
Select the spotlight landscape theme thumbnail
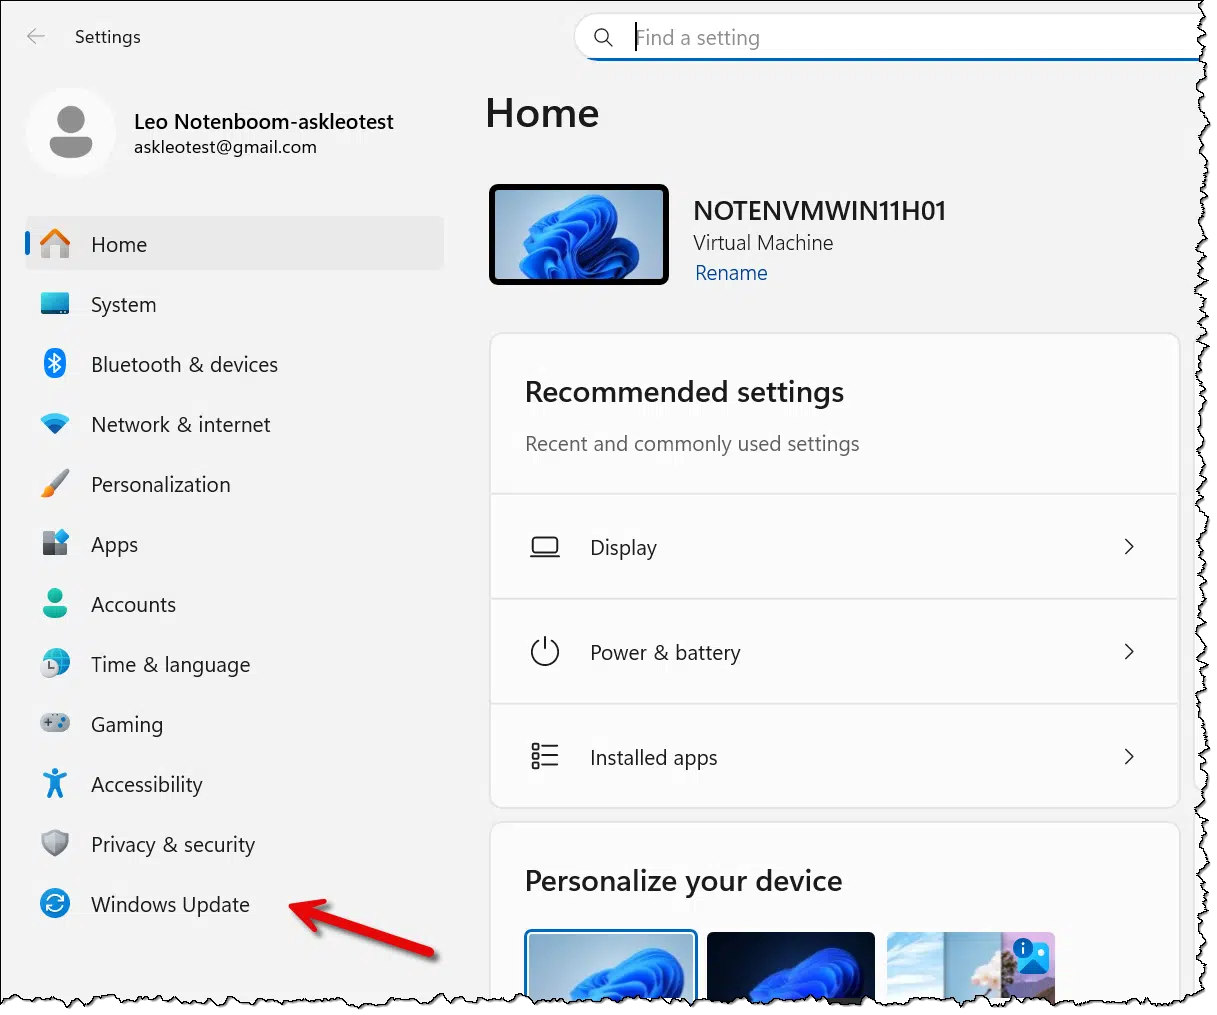(971, 967)
